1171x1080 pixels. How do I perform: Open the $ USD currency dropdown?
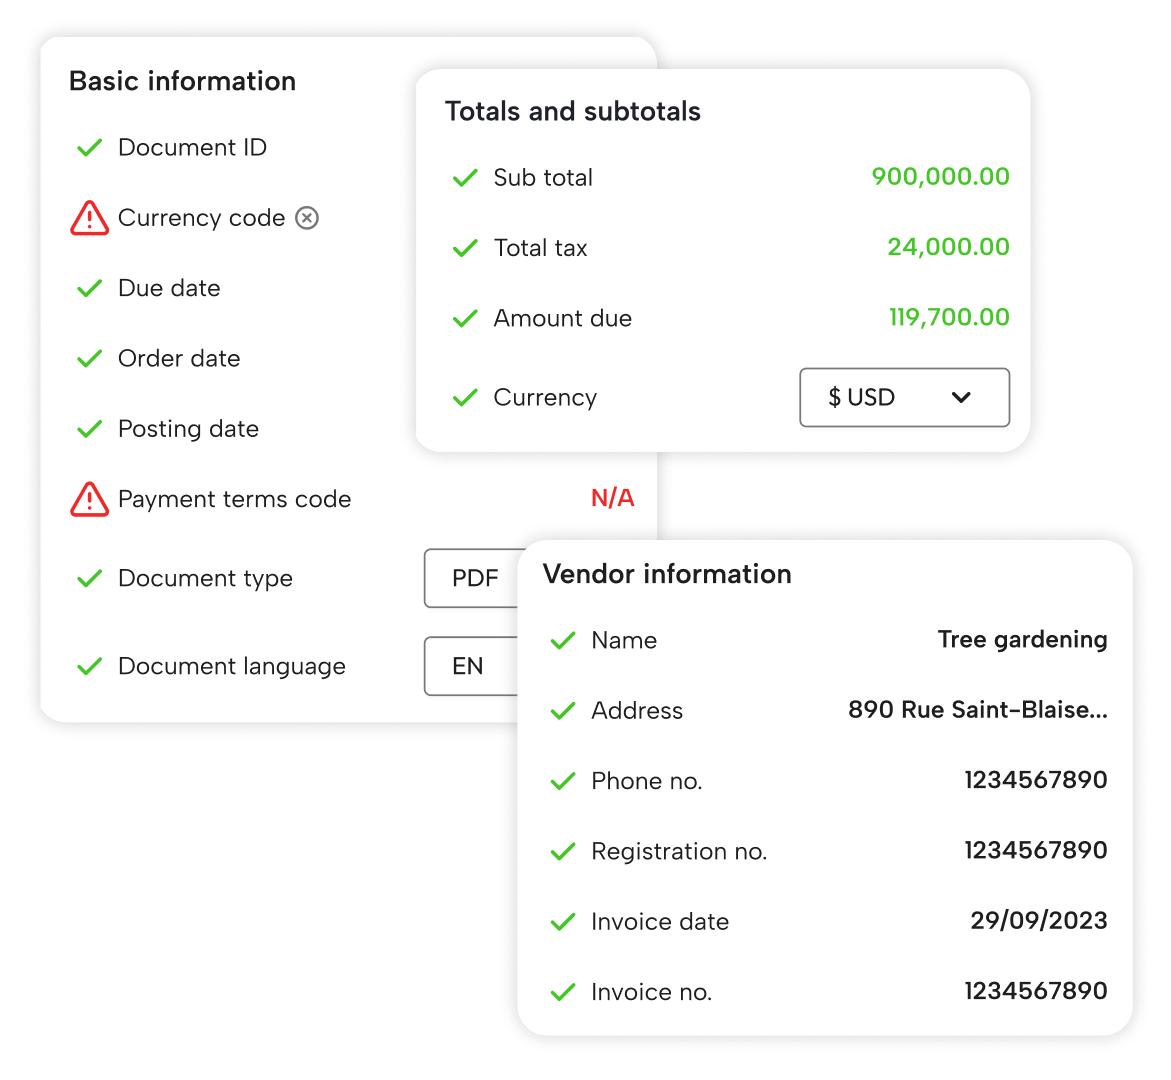[x=904, y=398]
